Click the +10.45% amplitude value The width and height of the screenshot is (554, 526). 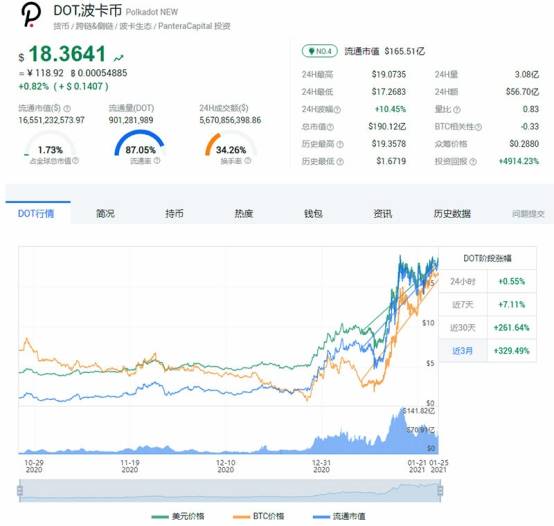point(390,109)
